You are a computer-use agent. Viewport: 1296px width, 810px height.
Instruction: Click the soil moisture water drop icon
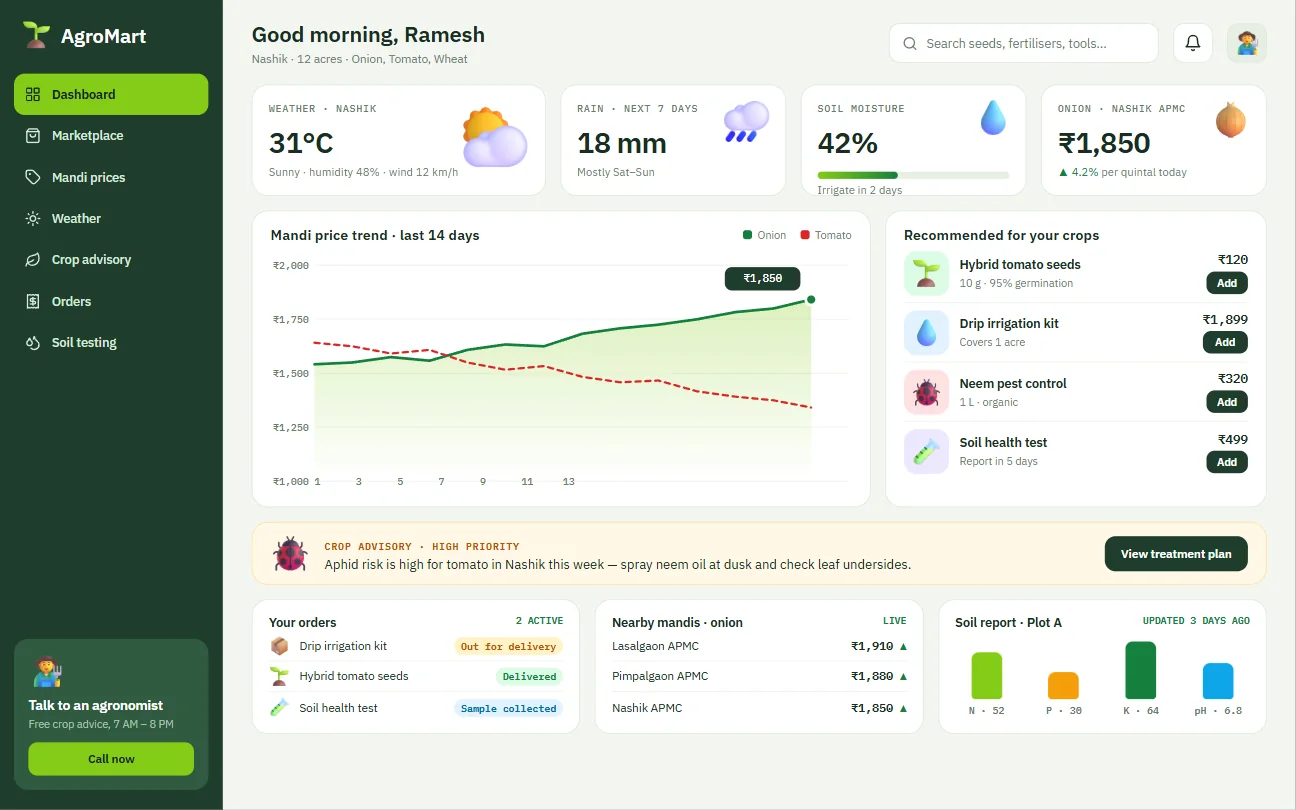[x=993, y=117]
